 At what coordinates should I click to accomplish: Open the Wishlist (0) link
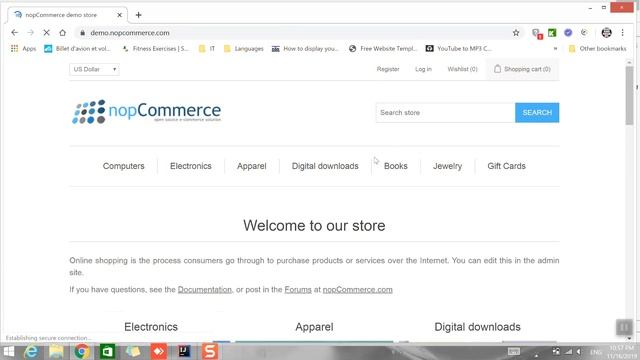pyautogui.click(x=462, y=69)
